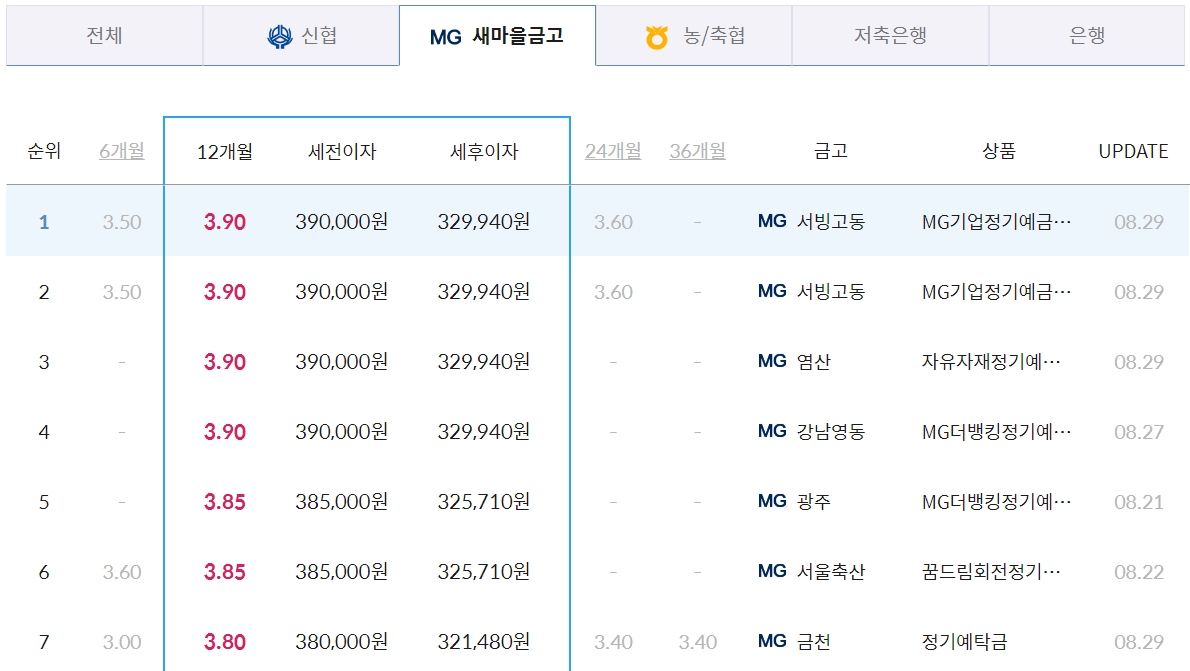Click MG logo beside 금천
The width and height of the screenshot is (1190, 671).
point(772,641)
